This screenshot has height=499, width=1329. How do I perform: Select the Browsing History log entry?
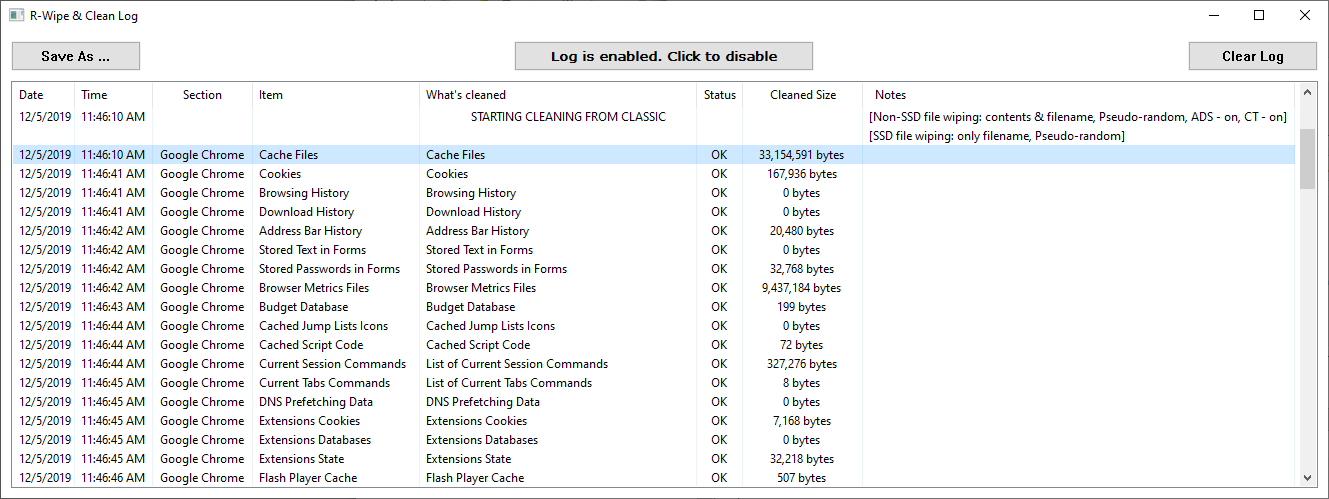(654, 193)
